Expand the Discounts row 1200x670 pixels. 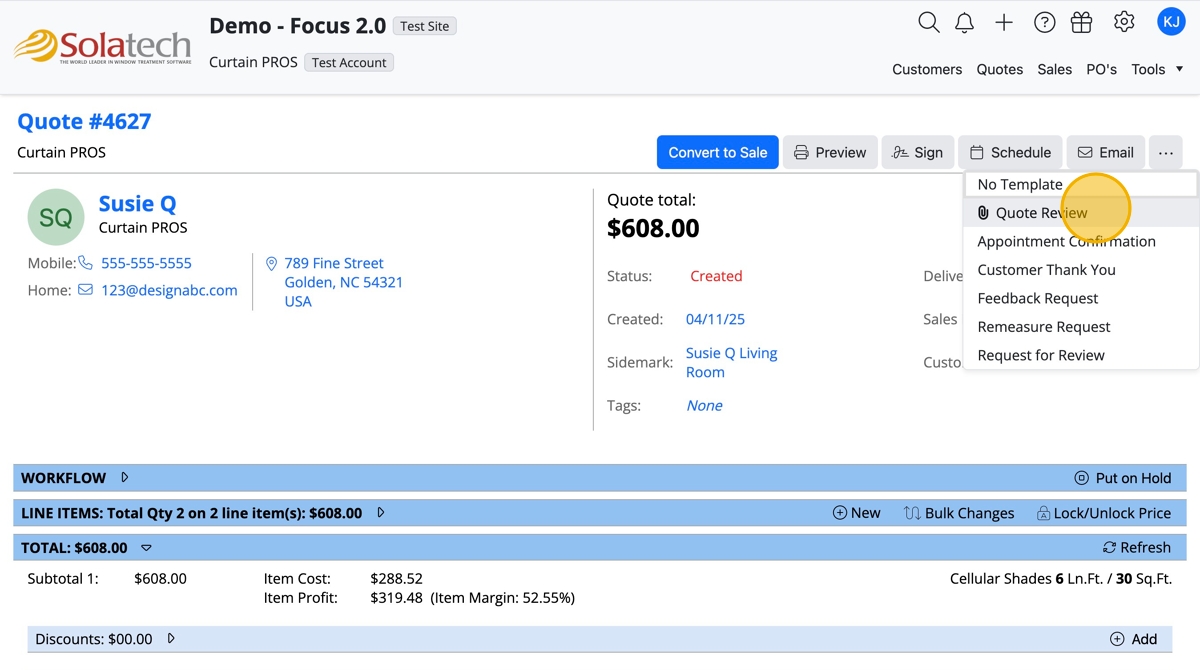point(171,639)
